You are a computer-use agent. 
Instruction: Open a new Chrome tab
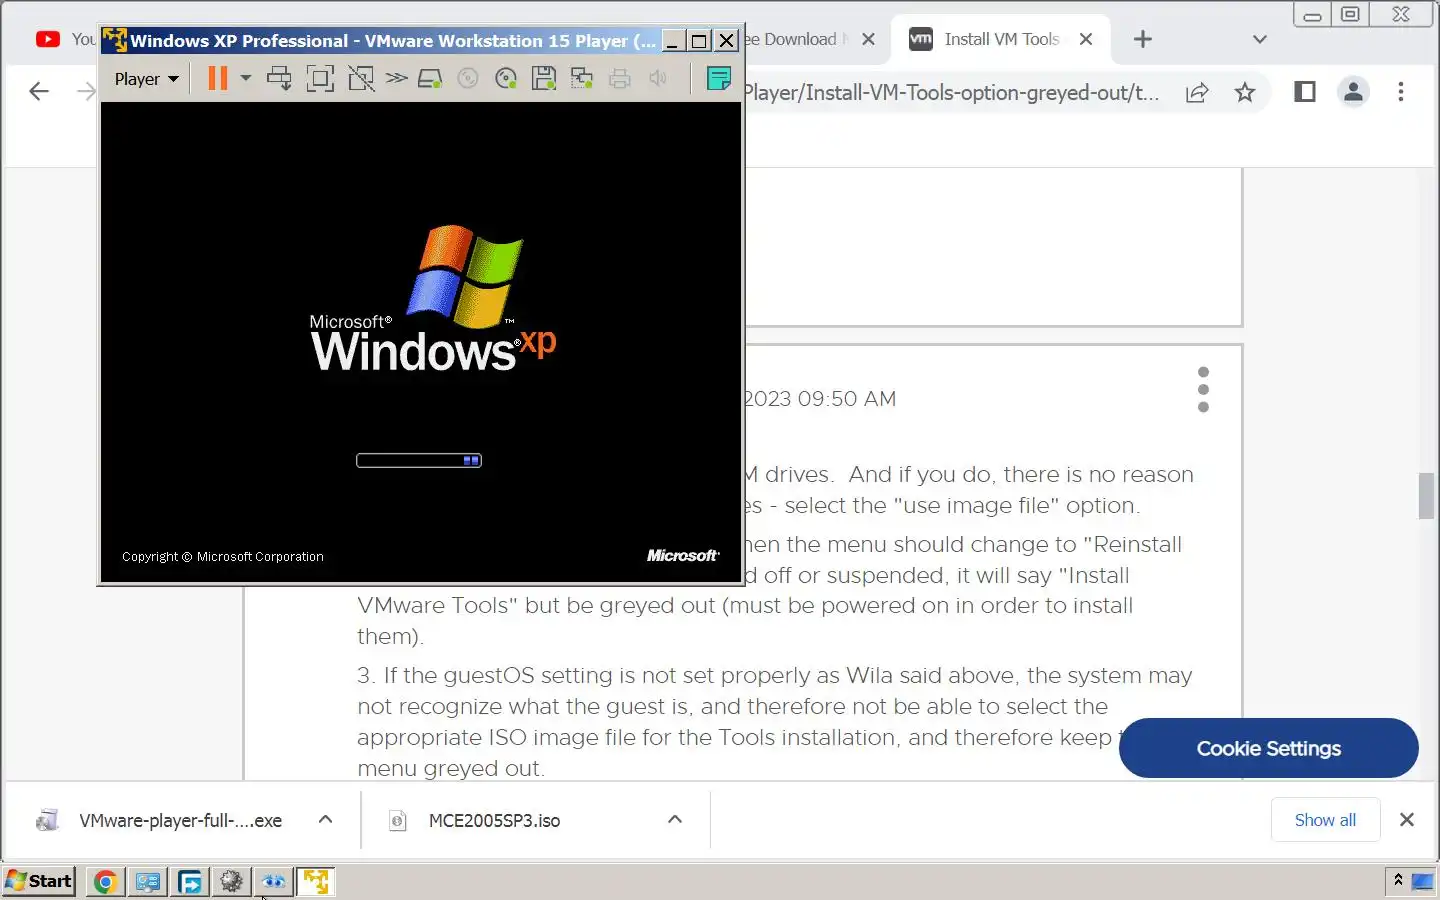pos(1143,39)
